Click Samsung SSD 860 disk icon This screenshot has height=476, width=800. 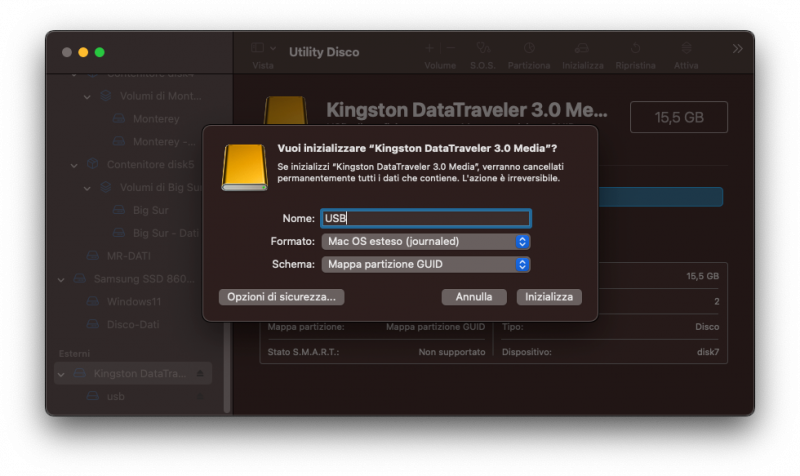(80, 279)
